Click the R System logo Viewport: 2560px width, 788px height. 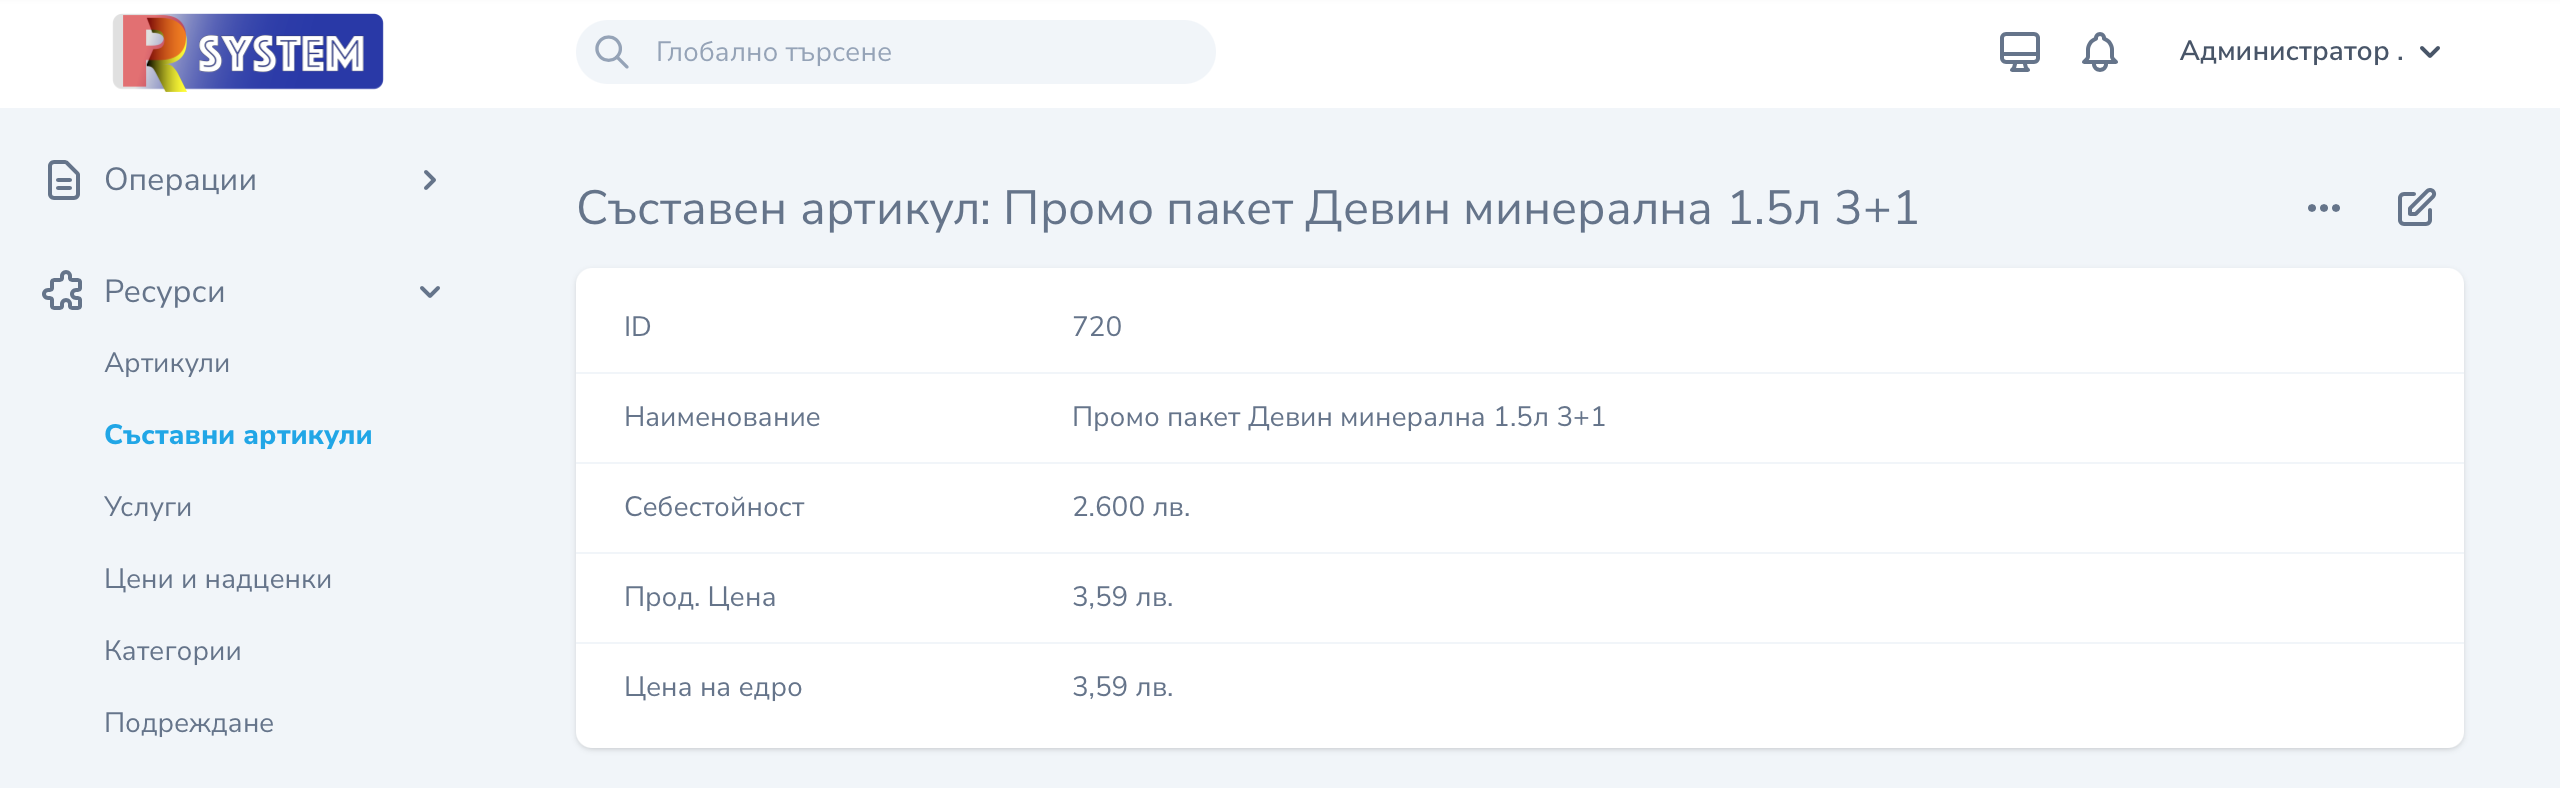(x=248, y=52)
